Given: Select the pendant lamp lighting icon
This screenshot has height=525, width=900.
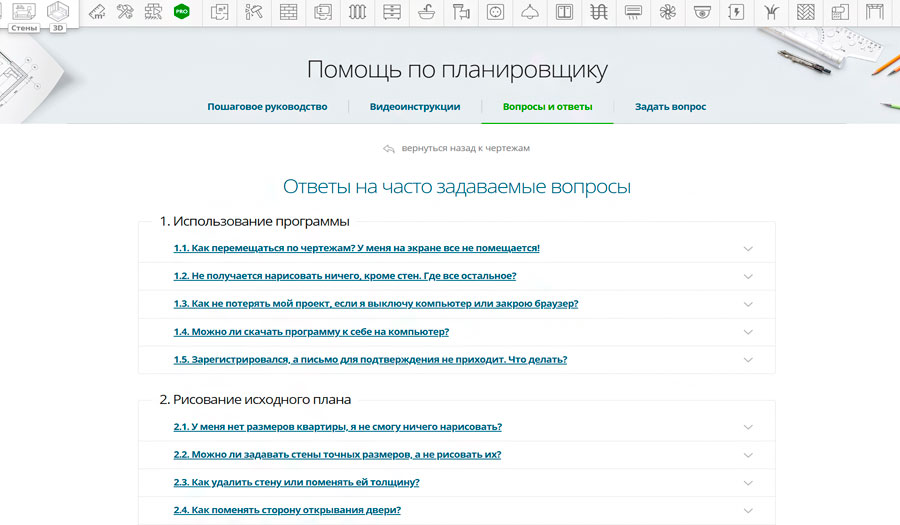Looking at the screenshot, I should (529, 12).
